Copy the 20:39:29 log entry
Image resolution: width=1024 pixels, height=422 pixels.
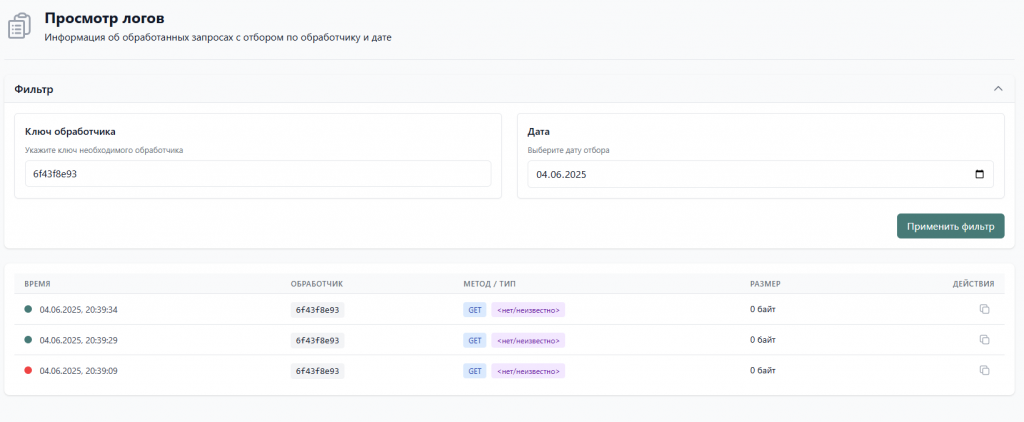[984, 340]
